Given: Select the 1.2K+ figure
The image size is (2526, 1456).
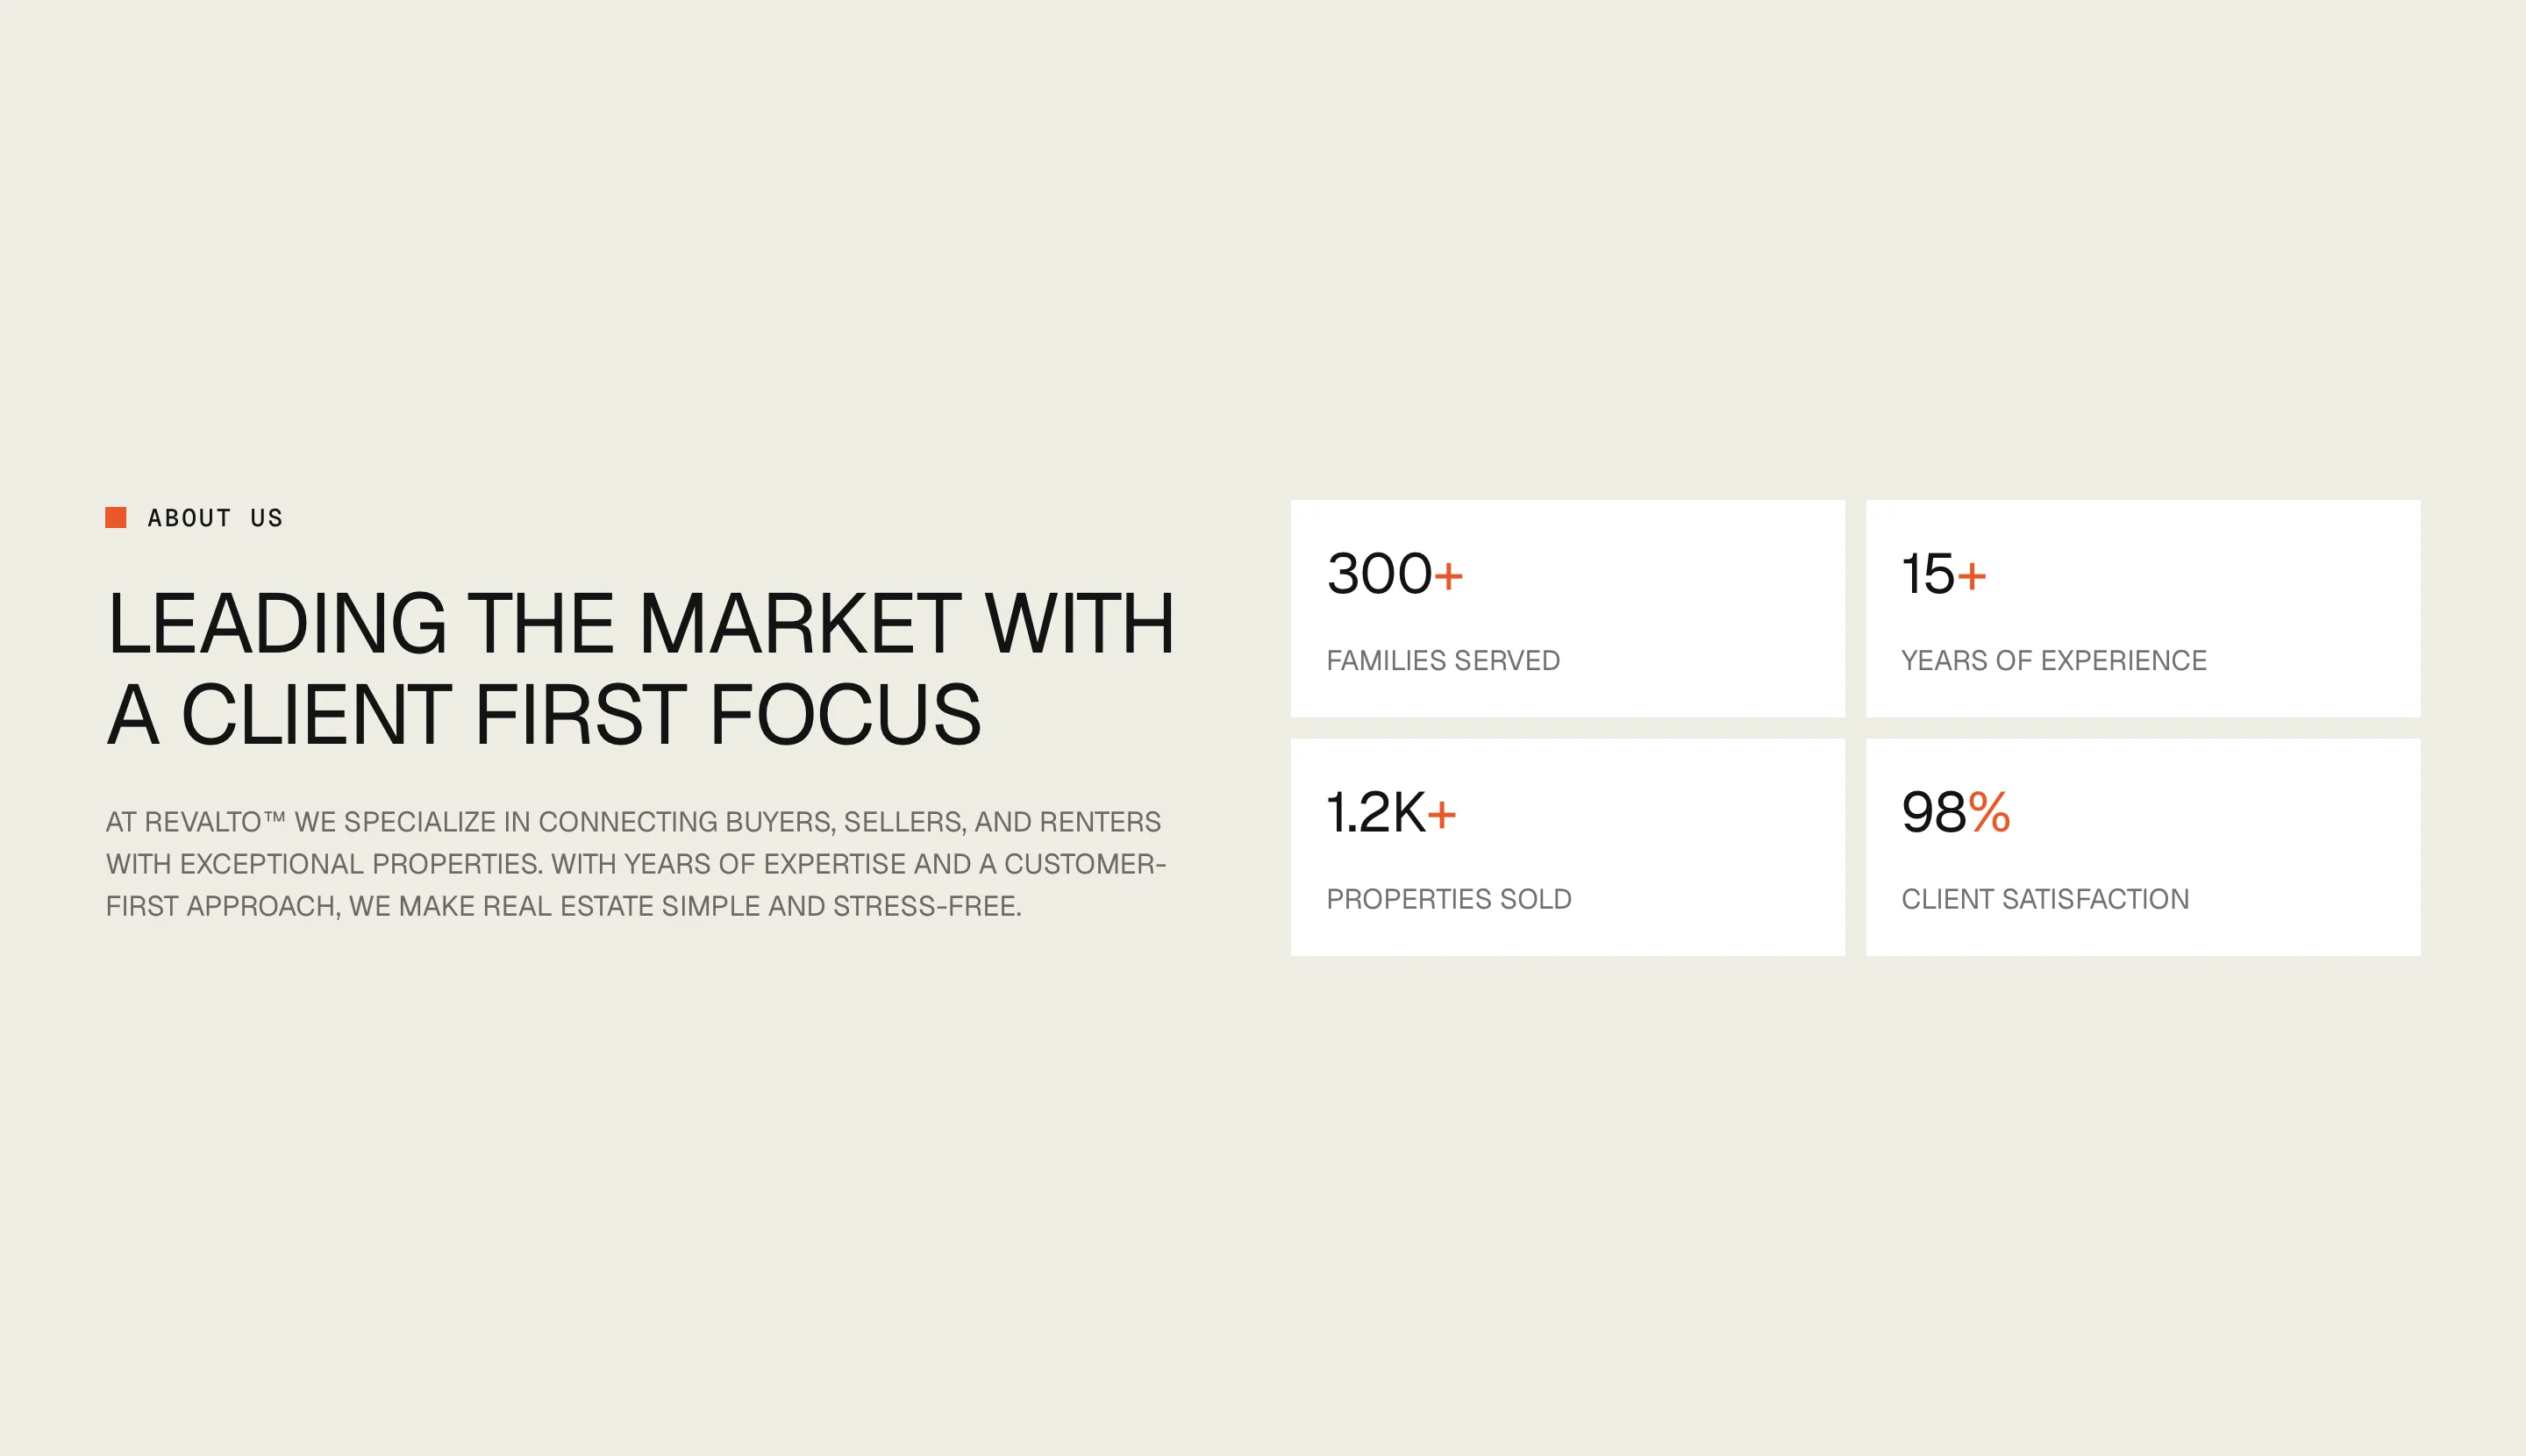Looking at the screenshot, I should (x=1392, y=812).
